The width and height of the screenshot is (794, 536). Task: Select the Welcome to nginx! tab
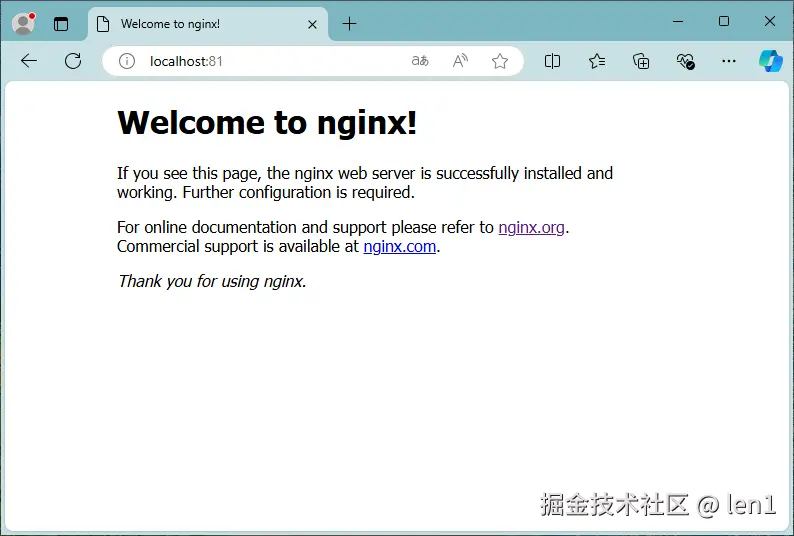point(208,24)
